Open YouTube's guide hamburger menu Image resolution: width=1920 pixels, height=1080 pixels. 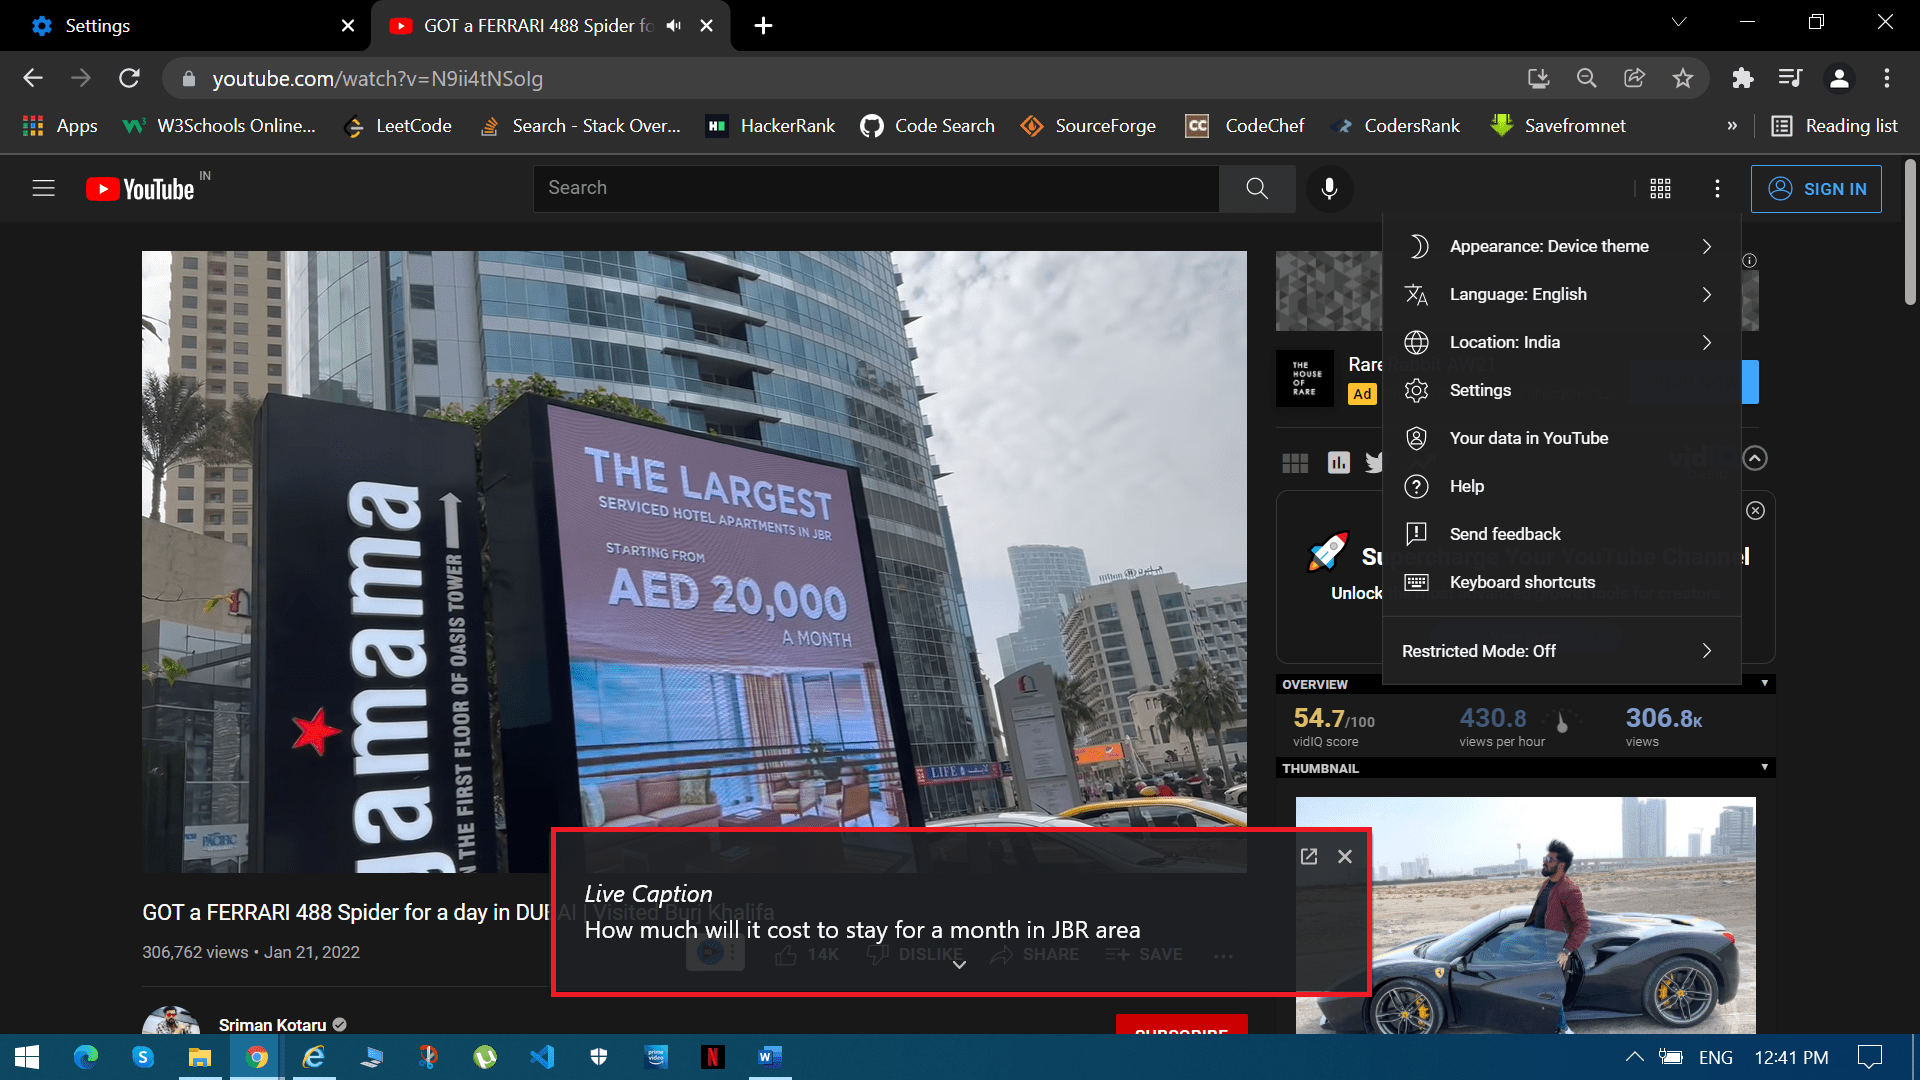(44, 188)
